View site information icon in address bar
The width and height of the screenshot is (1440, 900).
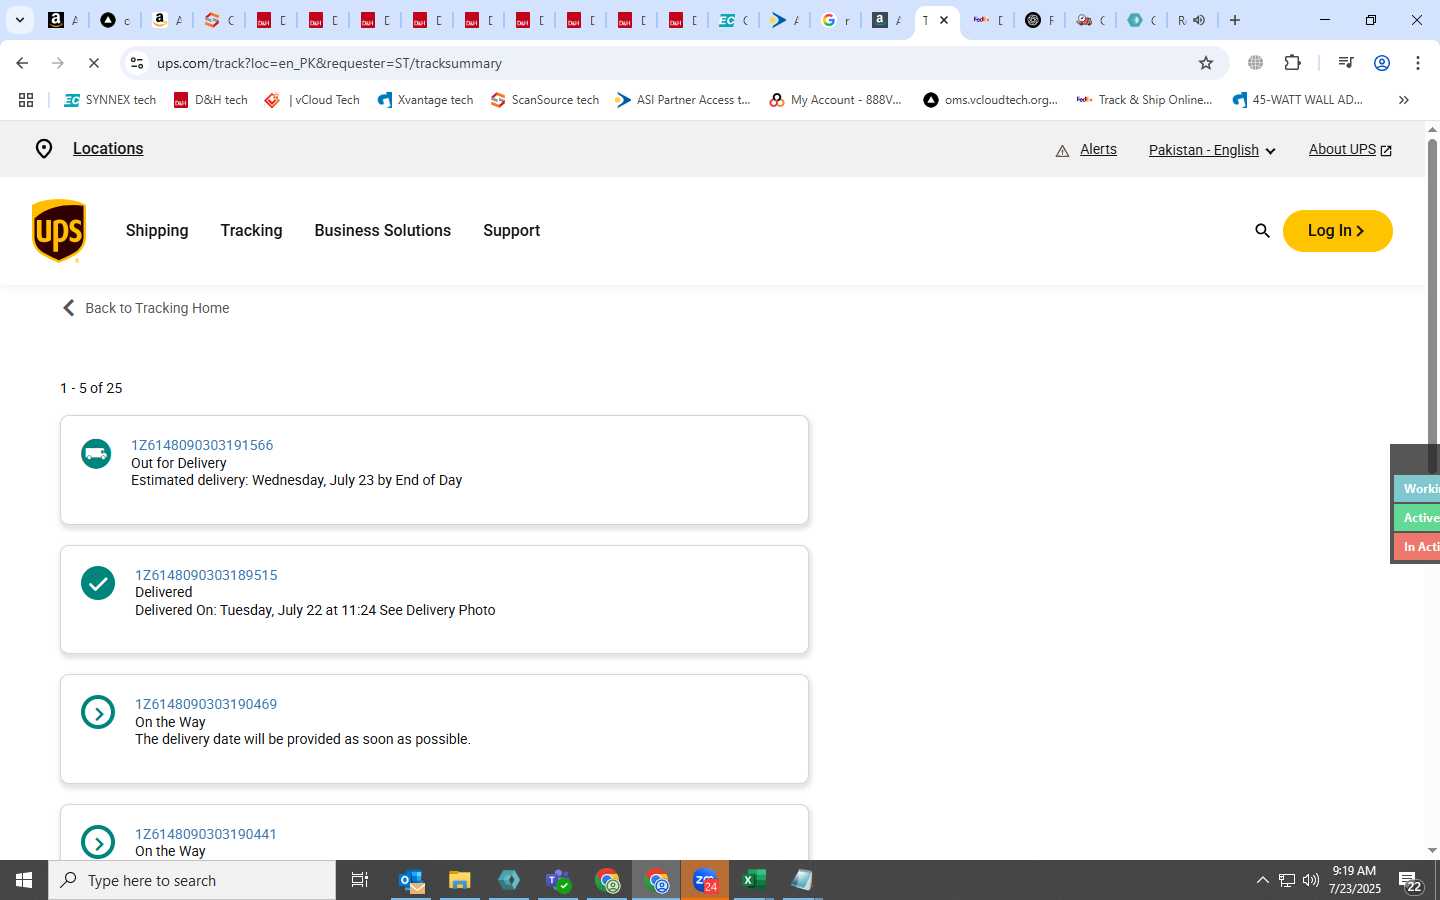(137, 63)
